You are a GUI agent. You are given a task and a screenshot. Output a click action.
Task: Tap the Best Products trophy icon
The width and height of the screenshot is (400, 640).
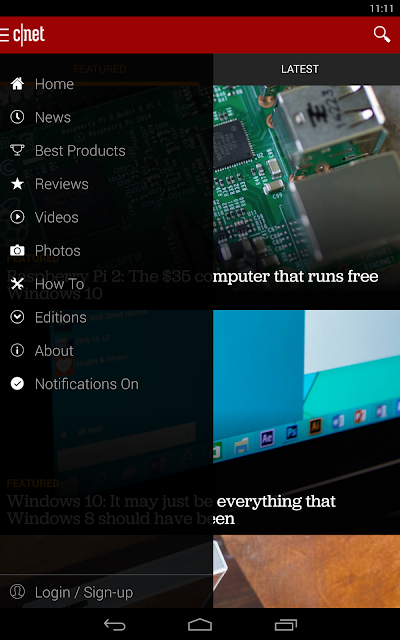[17, 150]
